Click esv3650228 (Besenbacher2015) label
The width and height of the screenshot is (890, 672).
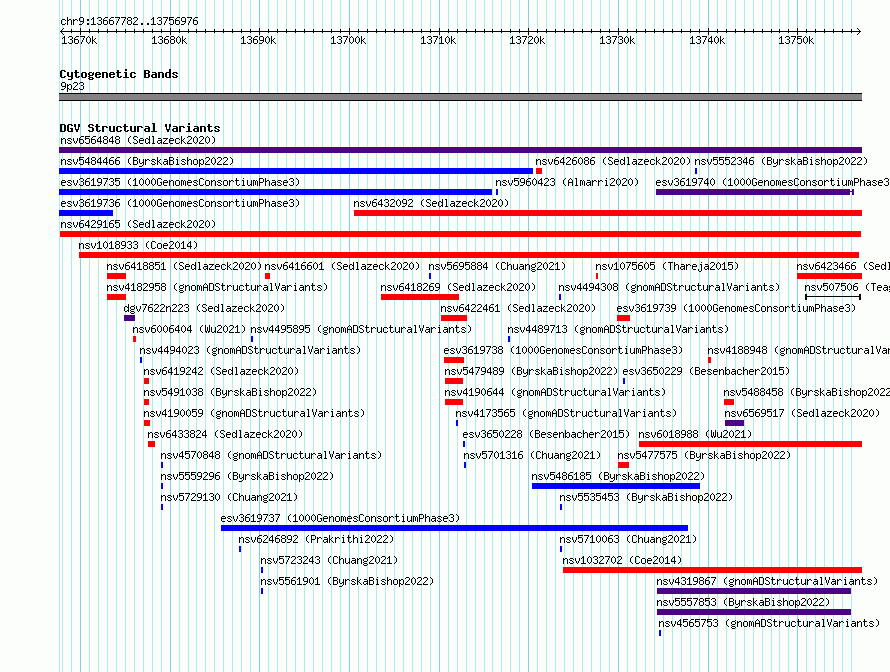(x=546, y=434)
